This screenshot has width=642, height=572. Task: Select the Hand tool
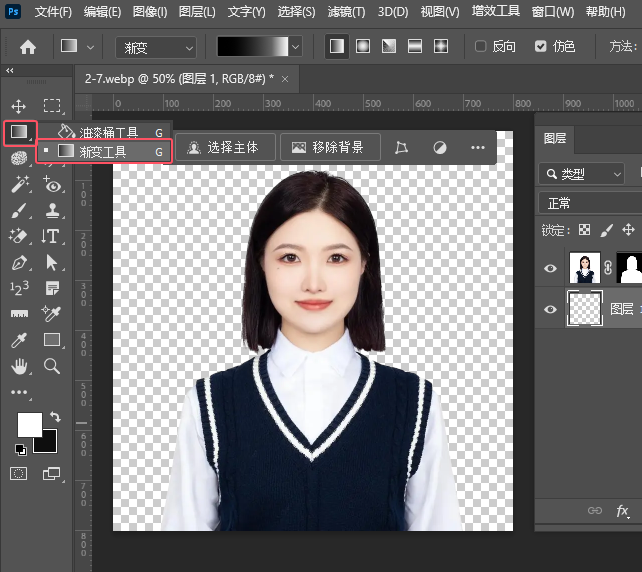point(19,366)
